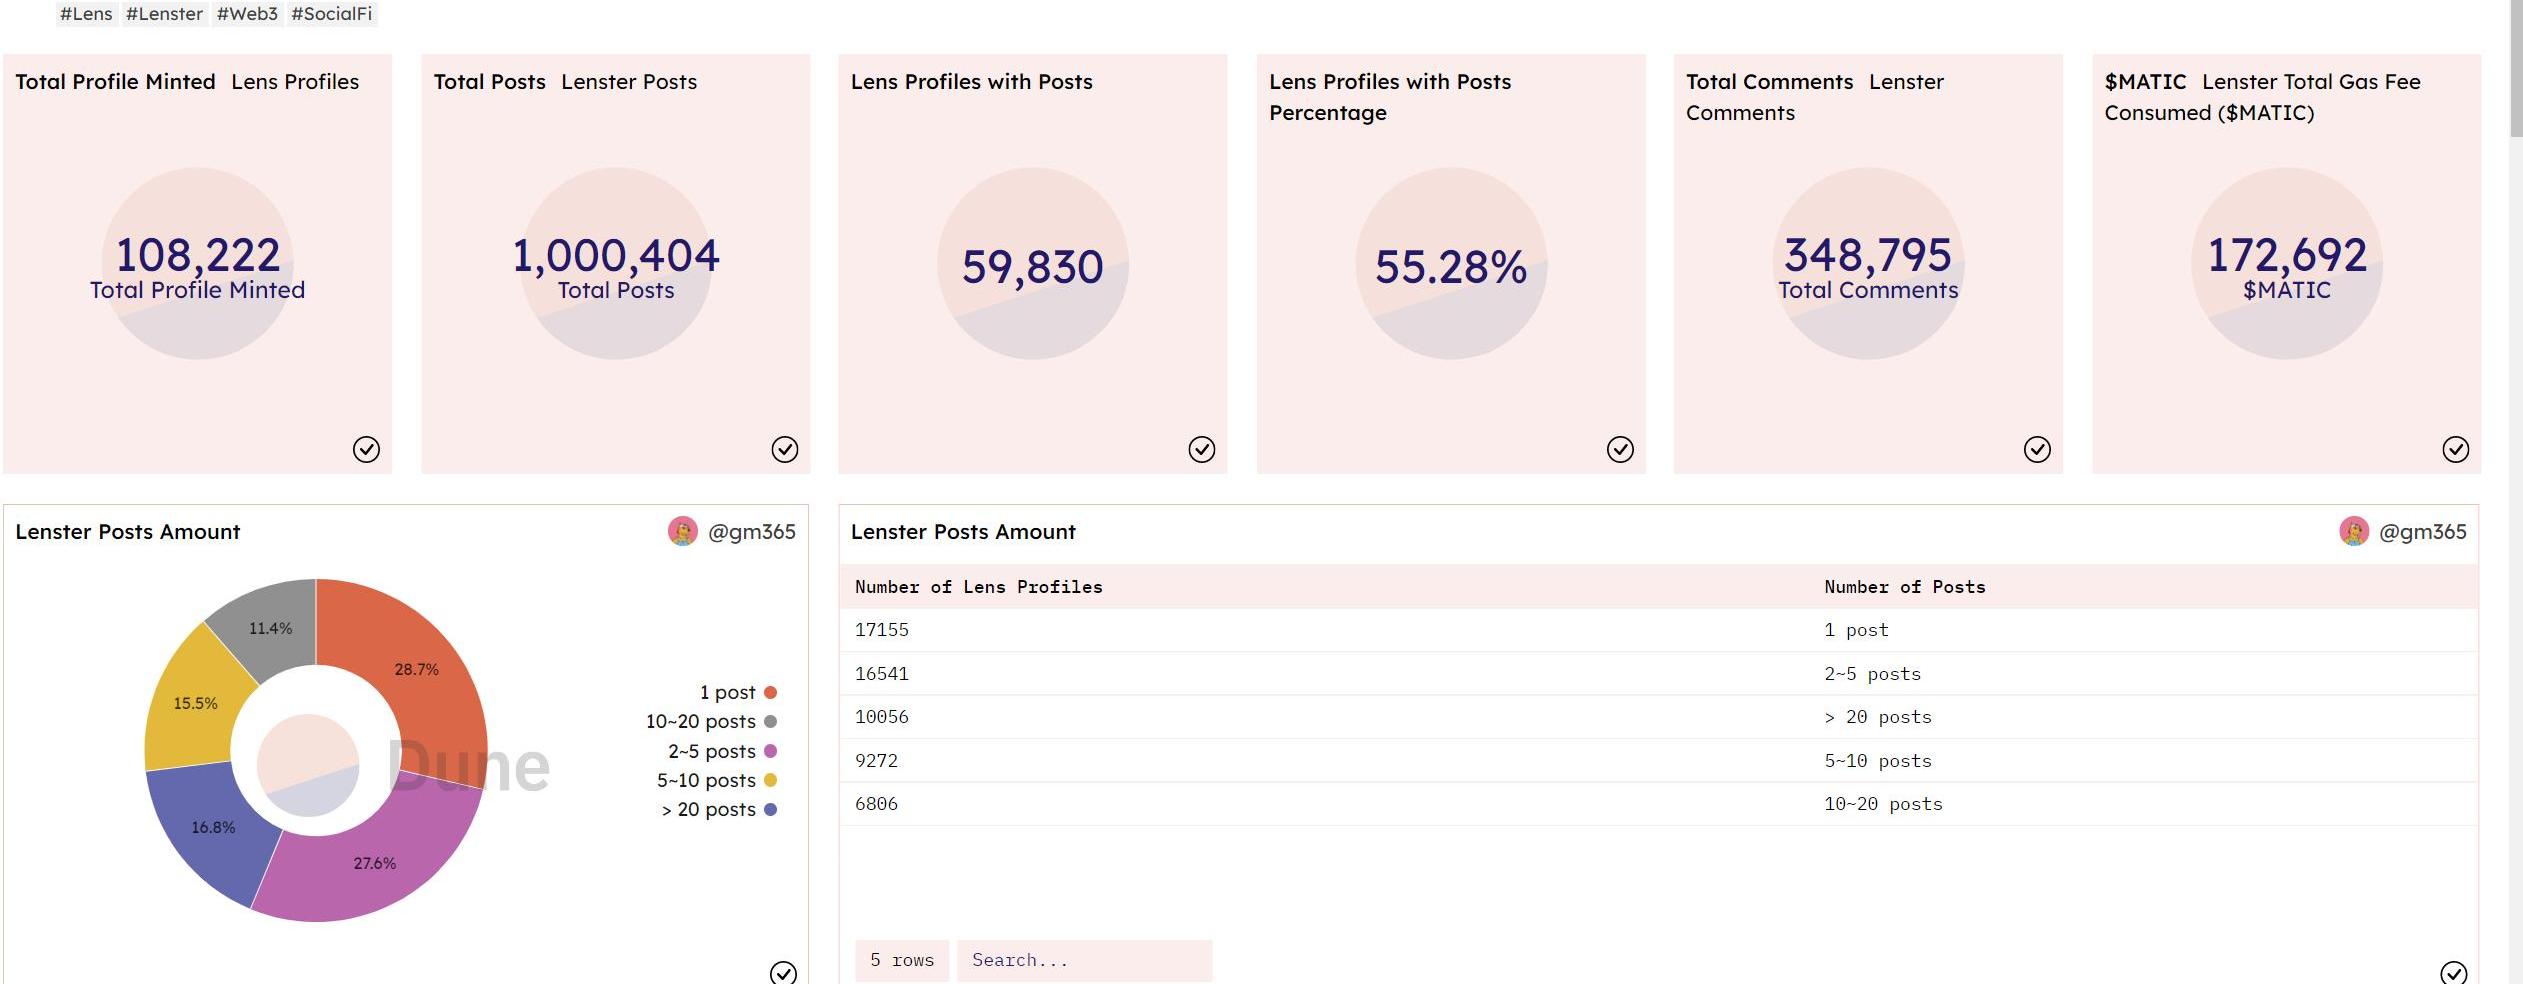This screenshot has height=984, width=2523.
Task: Click checkmark icon on Lens Profiles with Posts card
Action: pos(1201,450)
